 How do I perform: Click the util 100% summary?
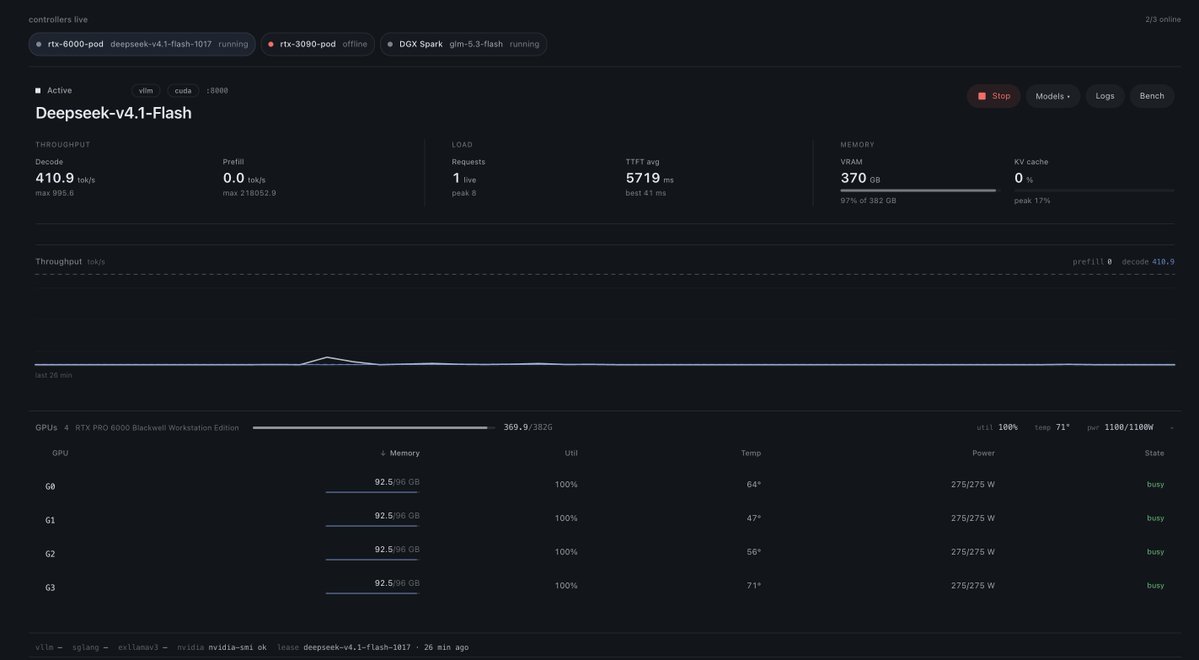[x=997, y=428]
